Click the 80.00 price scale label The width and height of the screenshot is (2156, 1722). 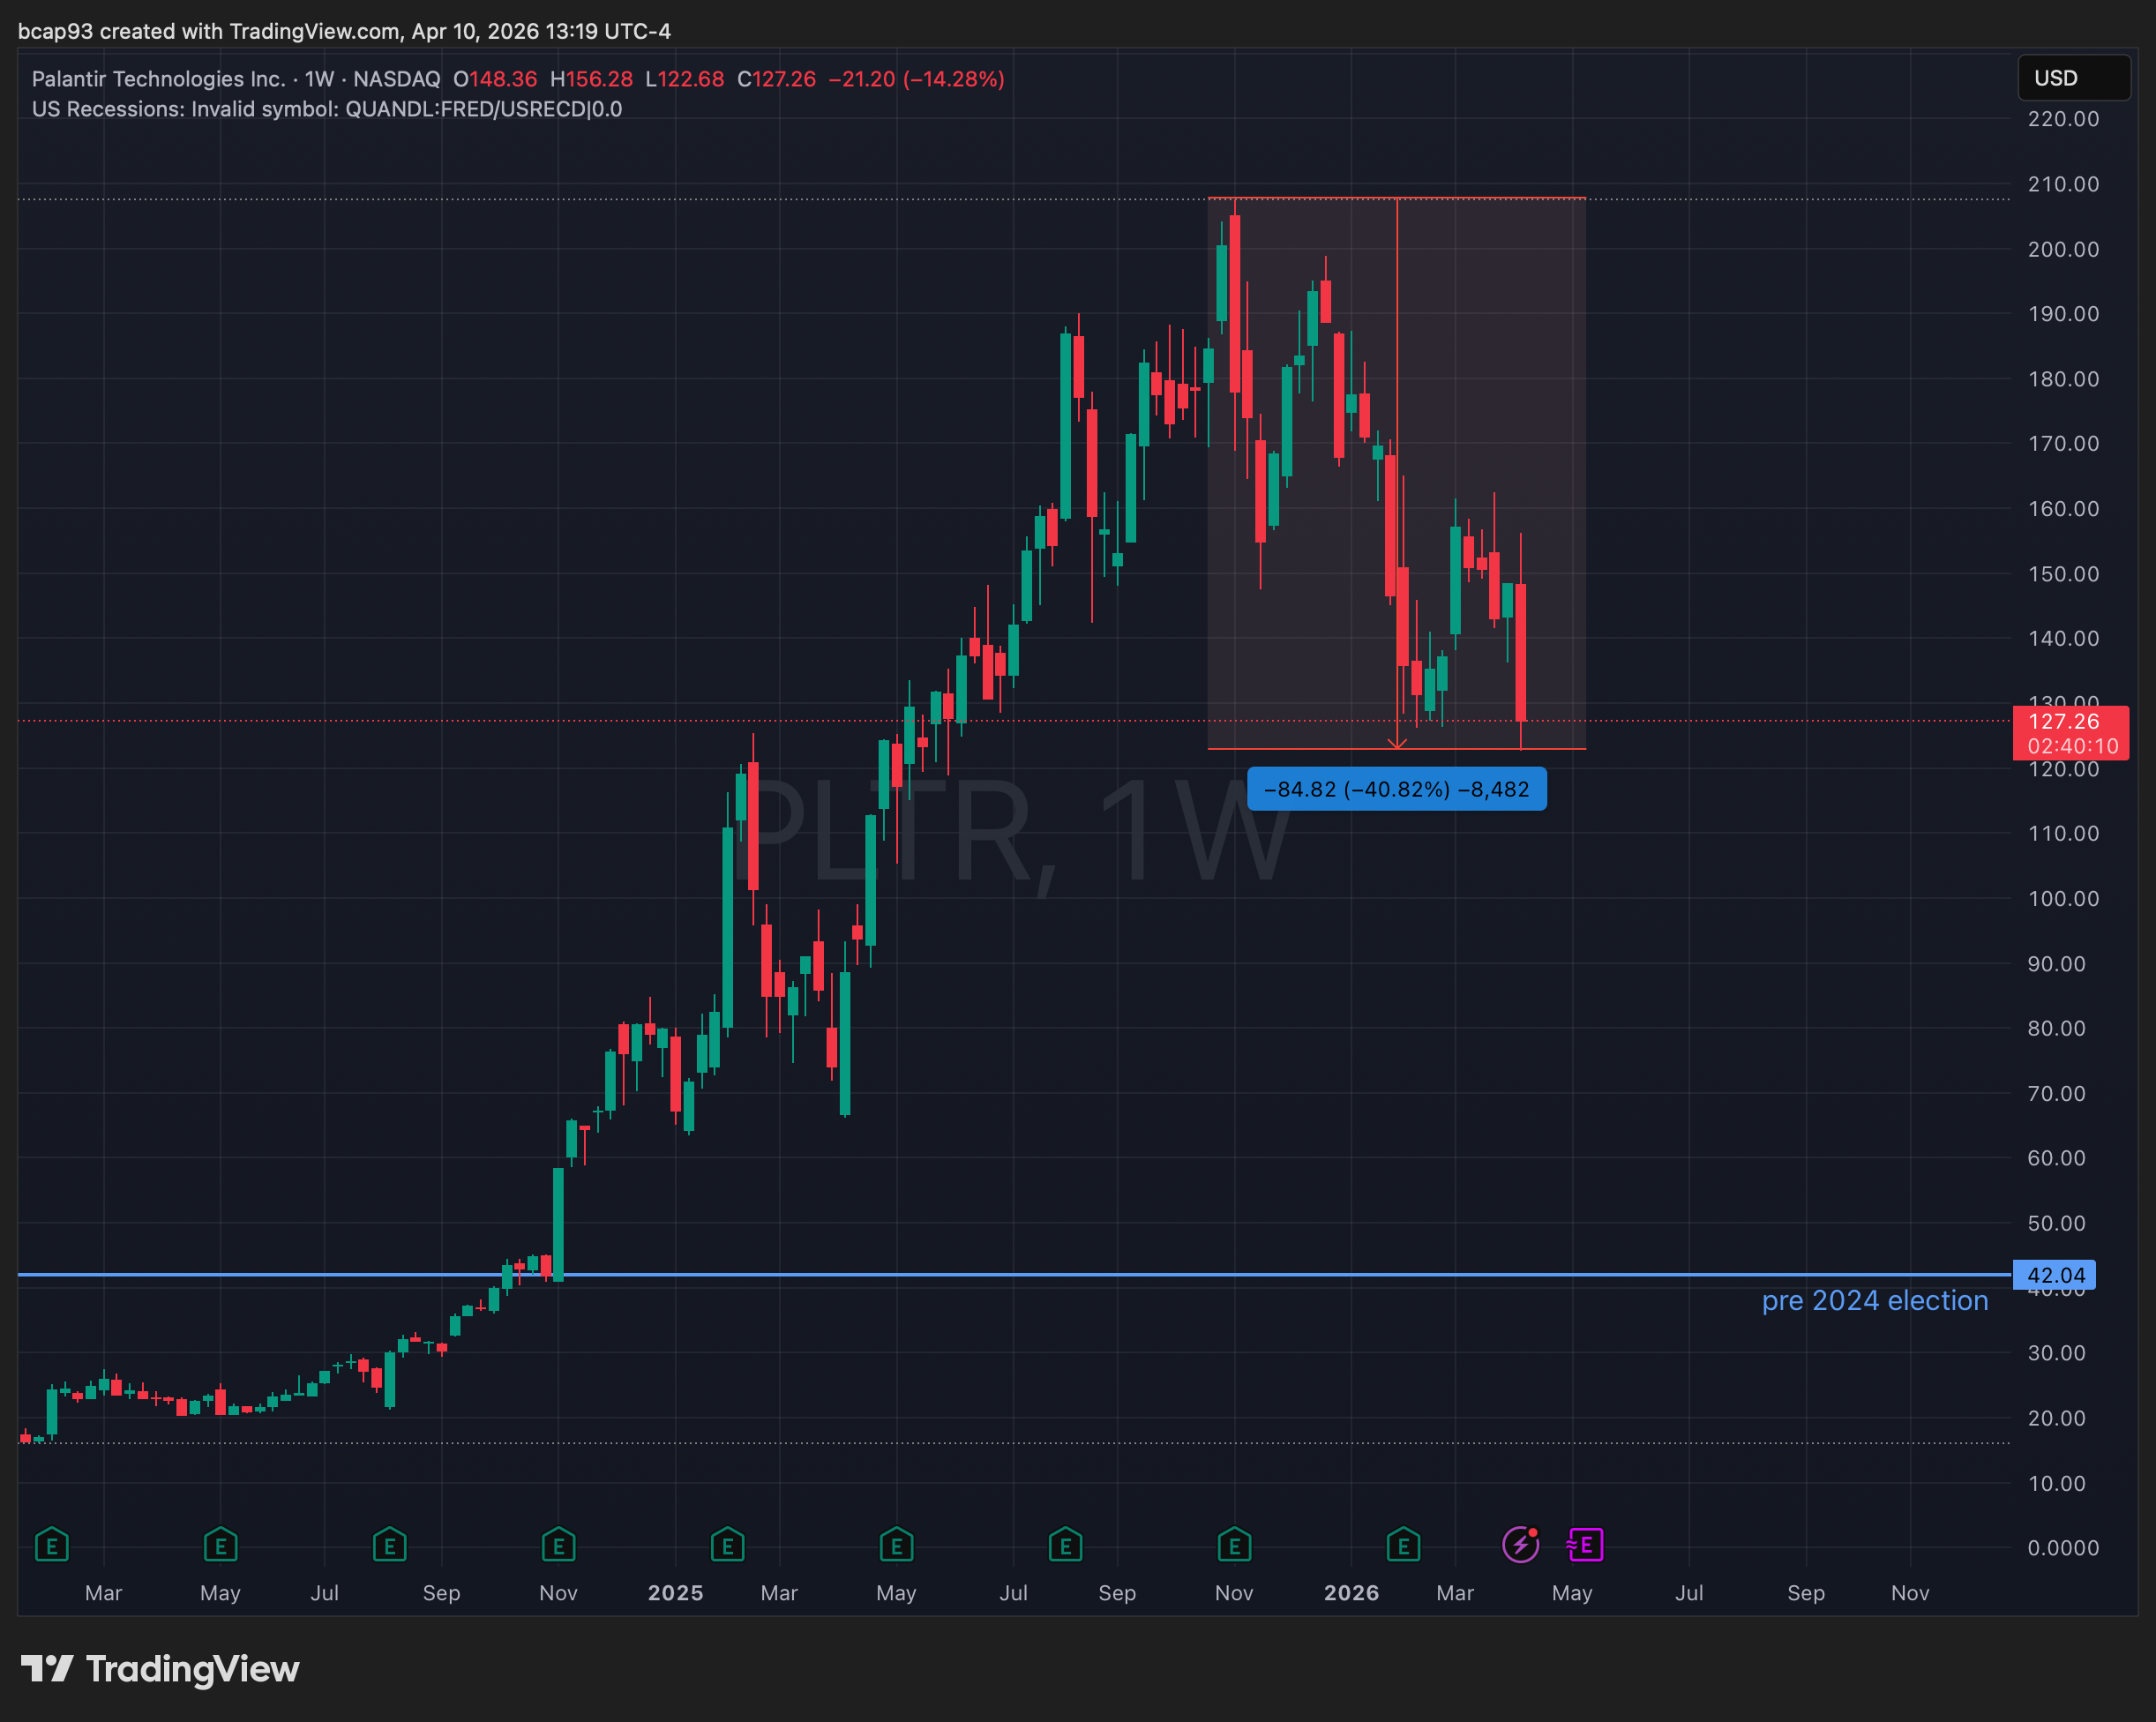point(2056,1028)
